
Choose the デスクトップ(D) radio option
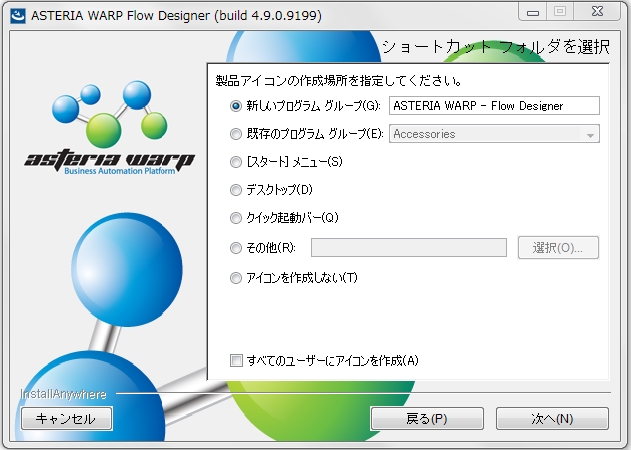pyautogui.click(x=236, y=190)
